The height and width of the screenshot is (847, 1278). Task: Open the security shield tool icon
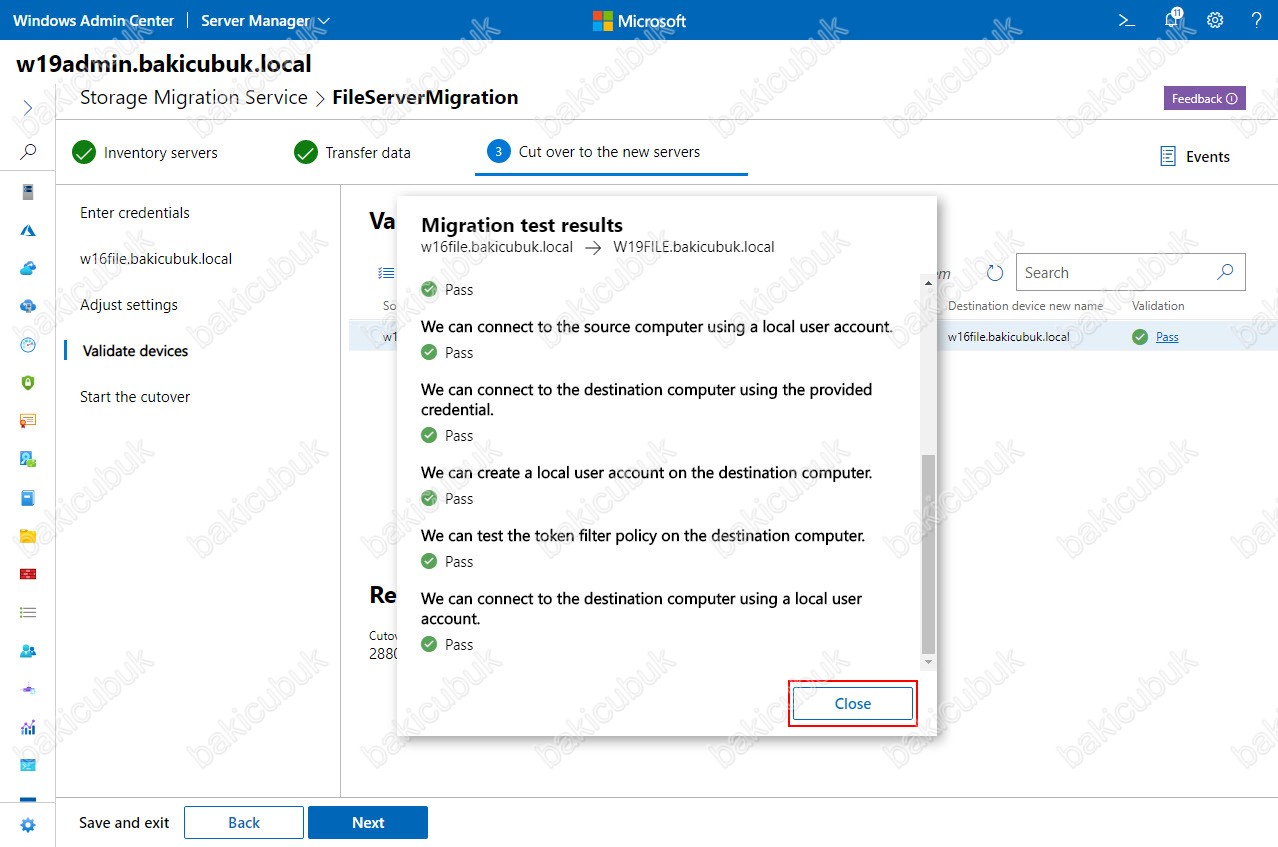tap(28, 382)
